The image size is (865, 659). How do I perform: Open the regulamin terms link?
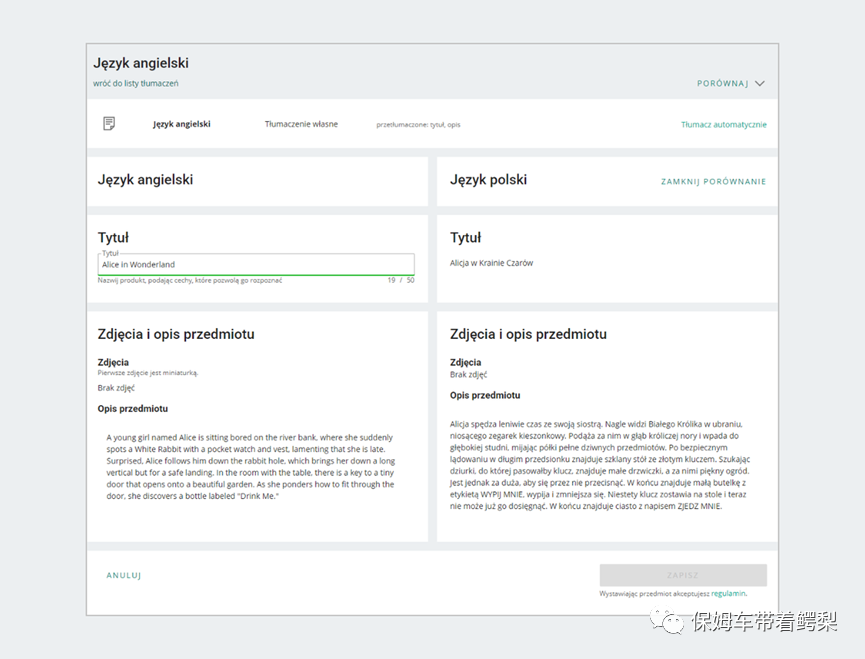pyautogui.click(x=728, y=593)
